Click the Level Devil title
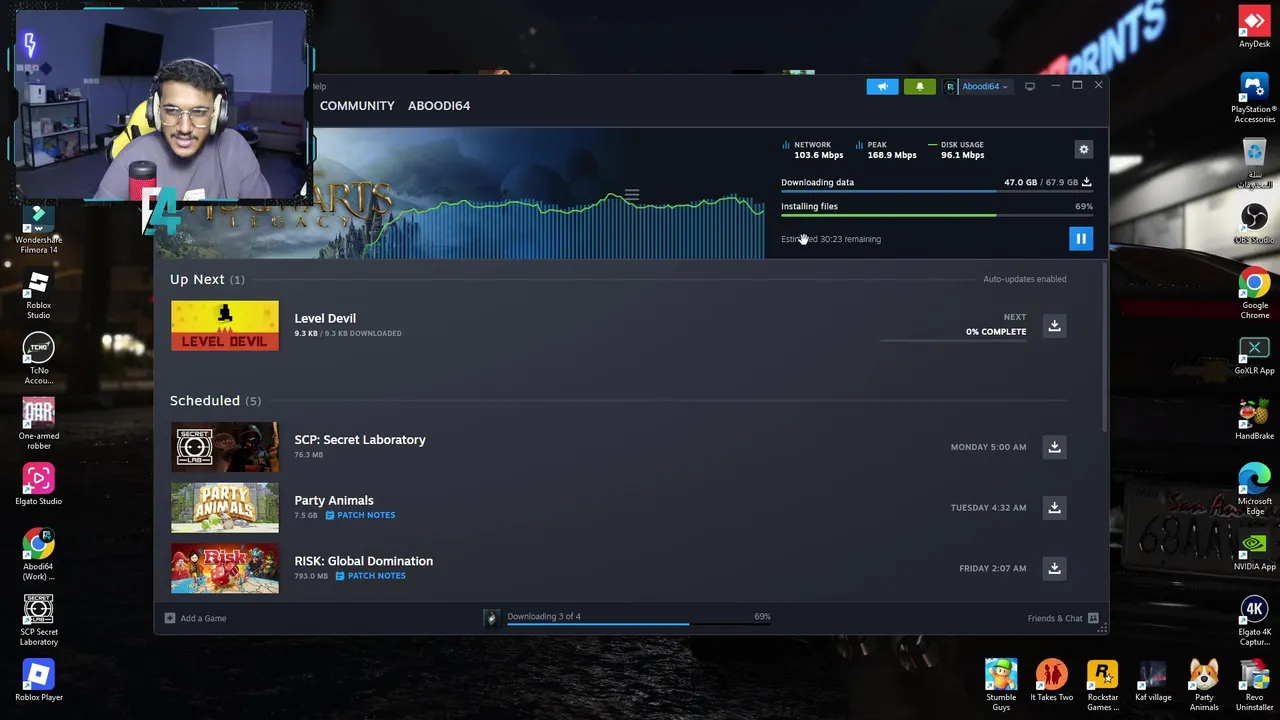The height and width of the screenshot is (720, 1280). (325, 318)
